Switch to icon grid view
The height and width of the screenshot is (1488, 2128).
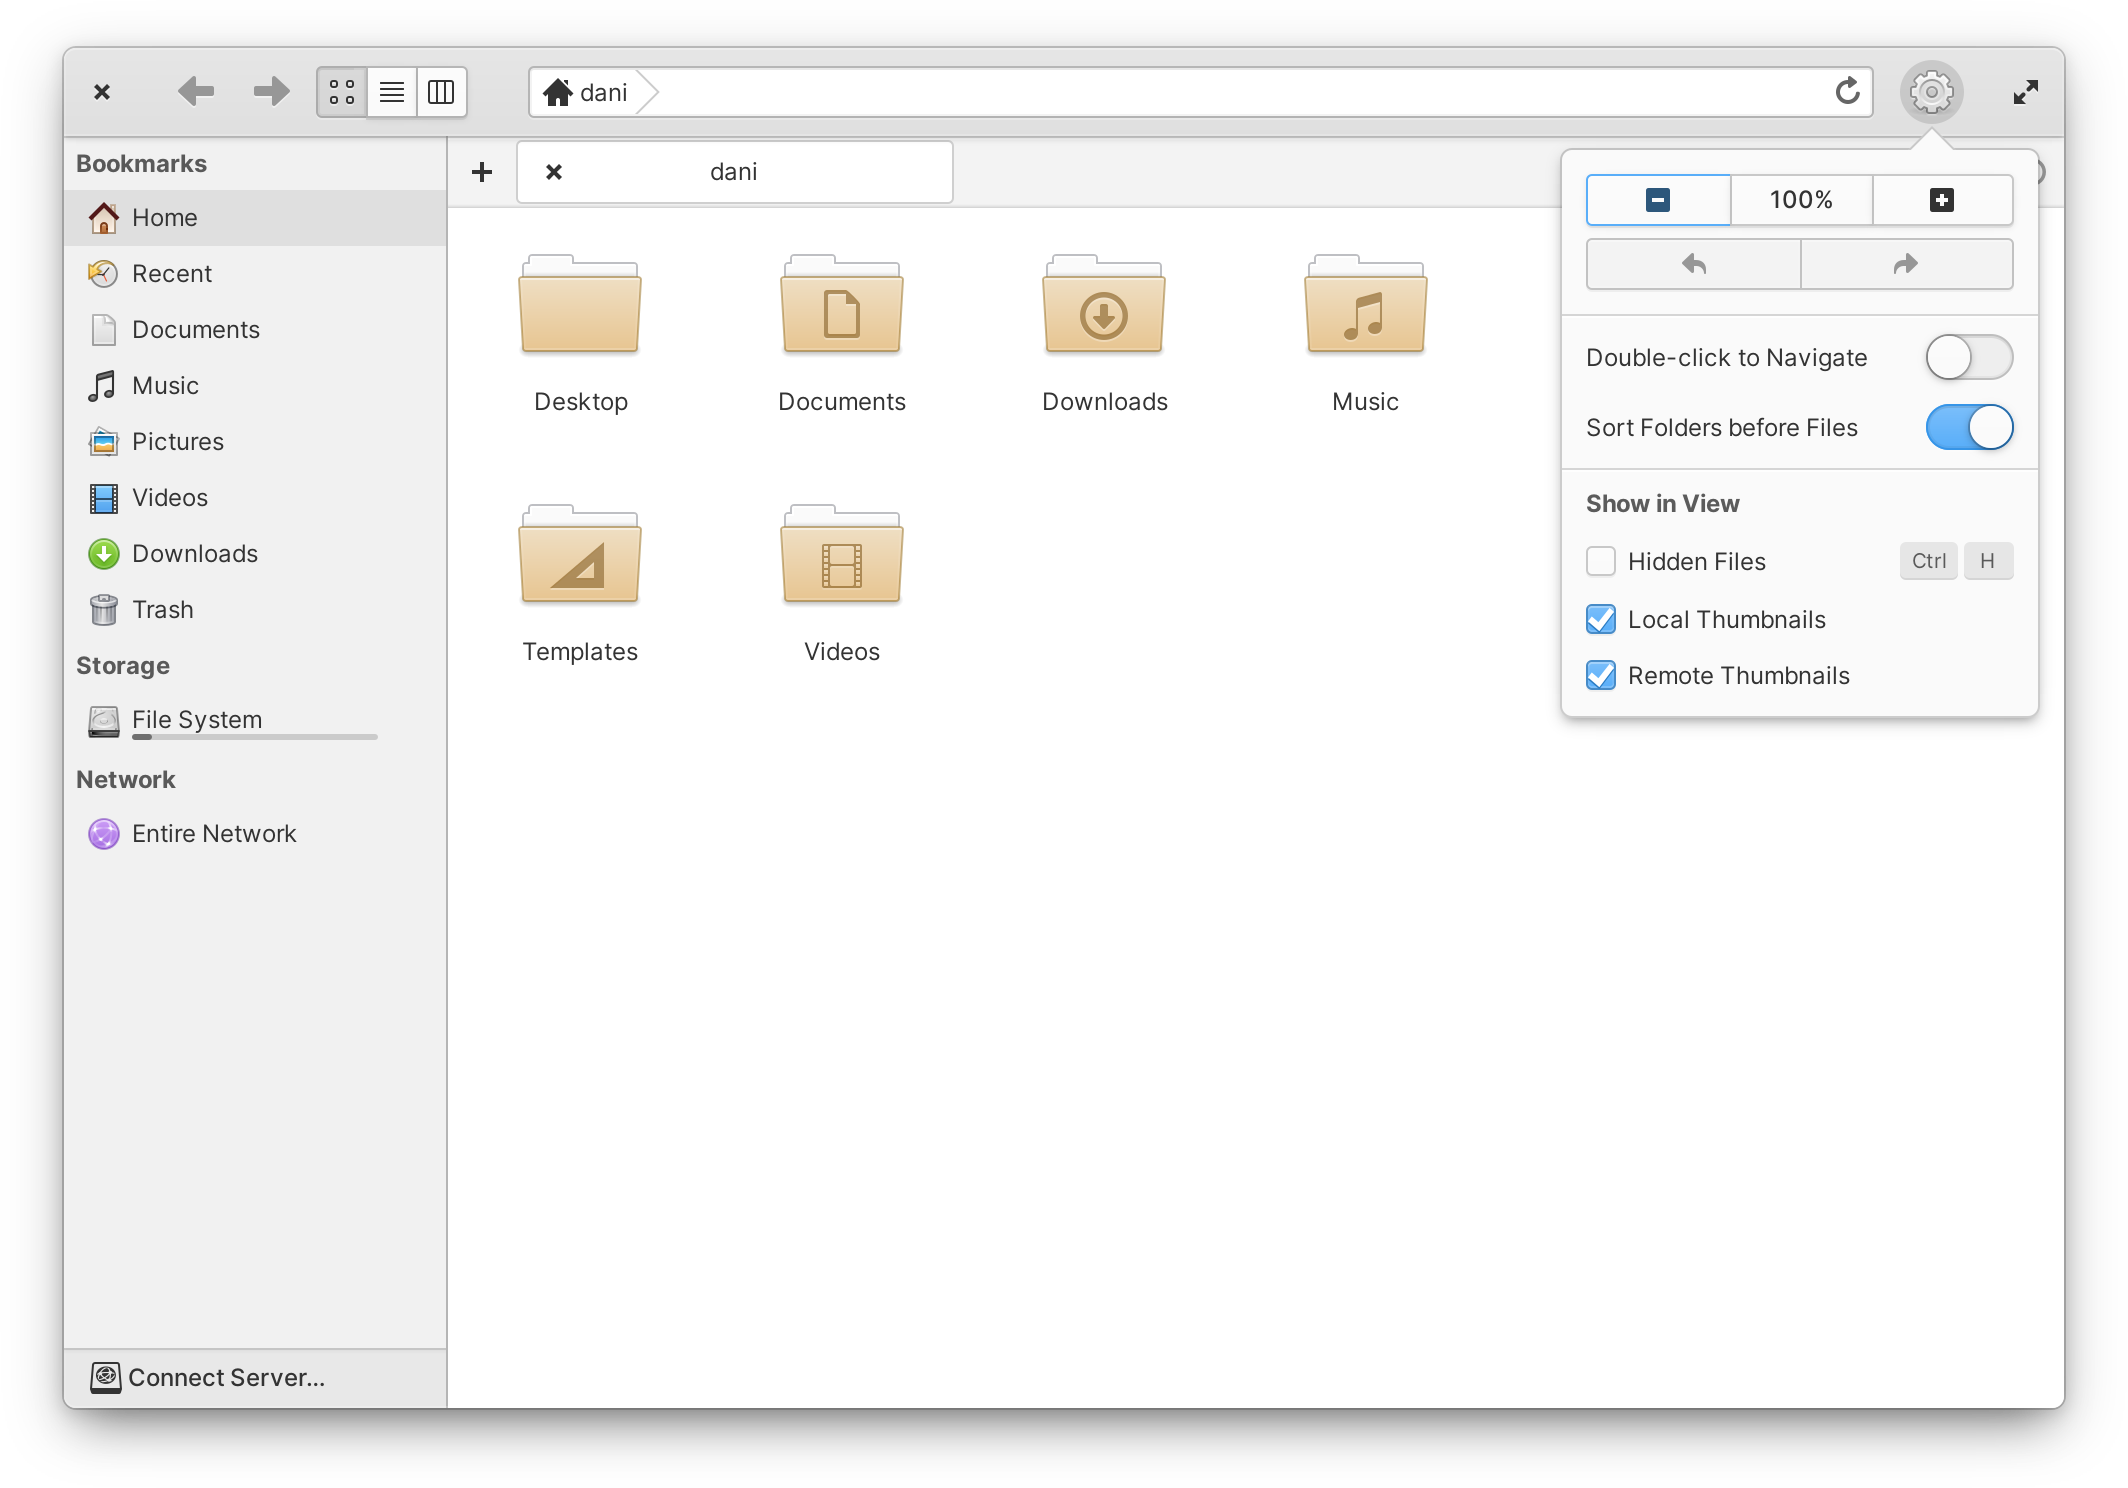341,91
